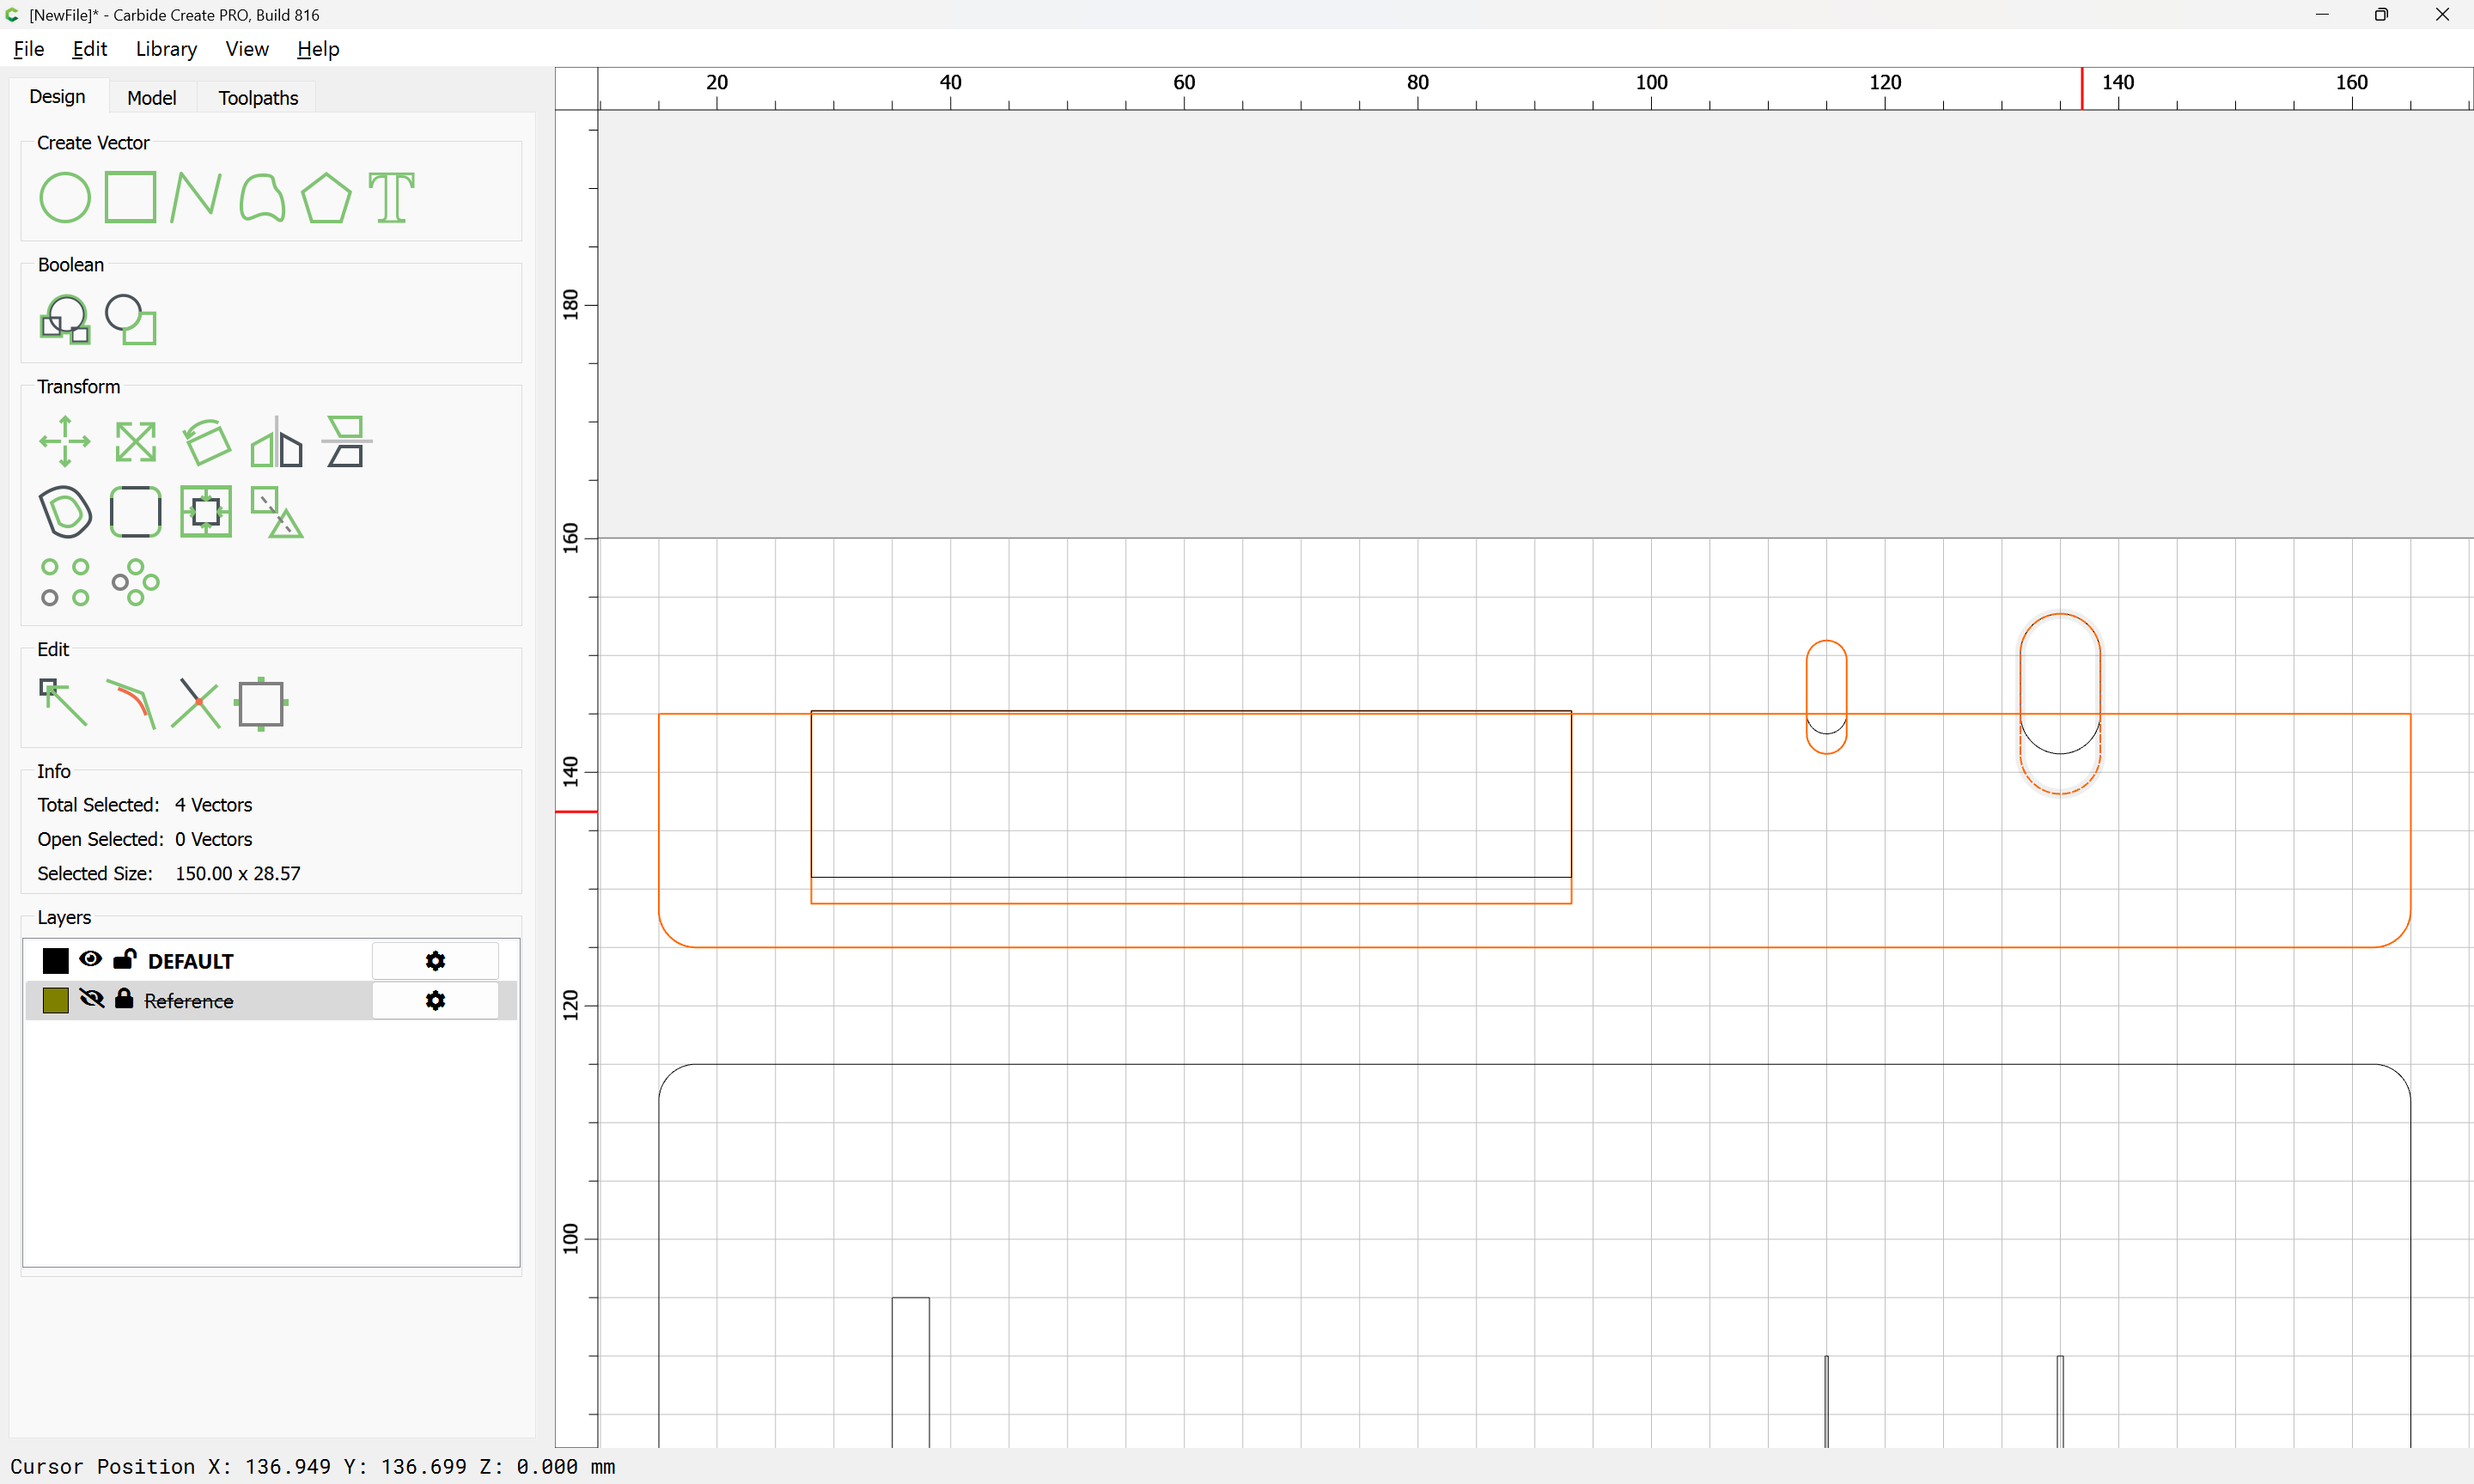
Task: Select the Create Circle tool
Action: (x=64, y=197)
